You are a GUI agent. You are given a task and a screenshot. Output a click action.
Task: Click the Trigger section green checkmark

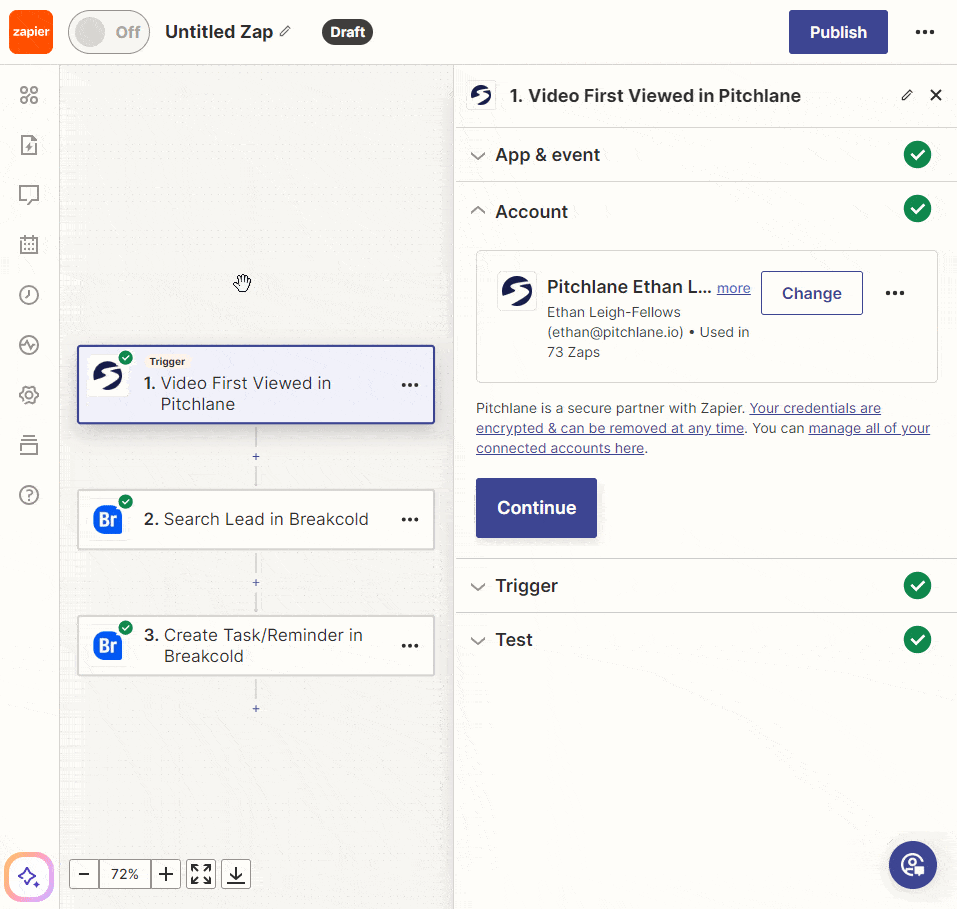point(917,585)
